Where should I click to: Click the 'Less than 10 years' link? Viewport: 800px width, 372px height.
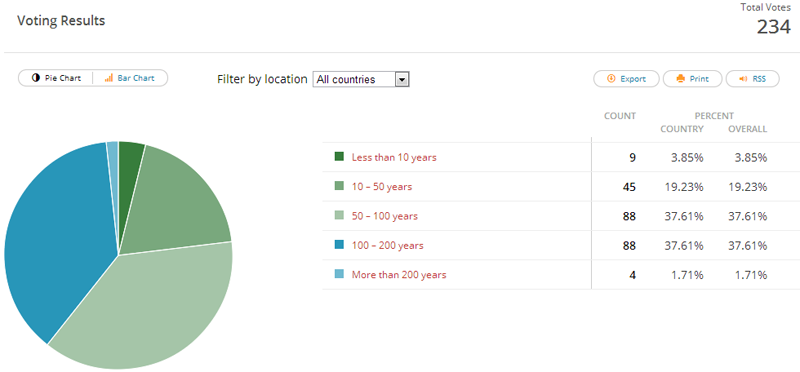pyautogui.click(x=394, y=157)
